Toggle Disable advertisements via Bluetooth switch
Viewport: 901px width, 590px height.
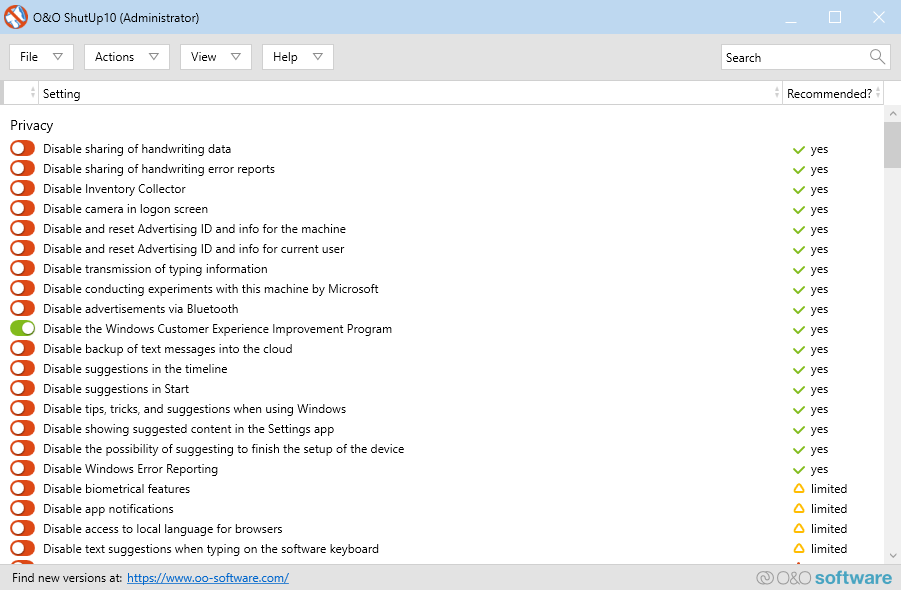[22, 309]
